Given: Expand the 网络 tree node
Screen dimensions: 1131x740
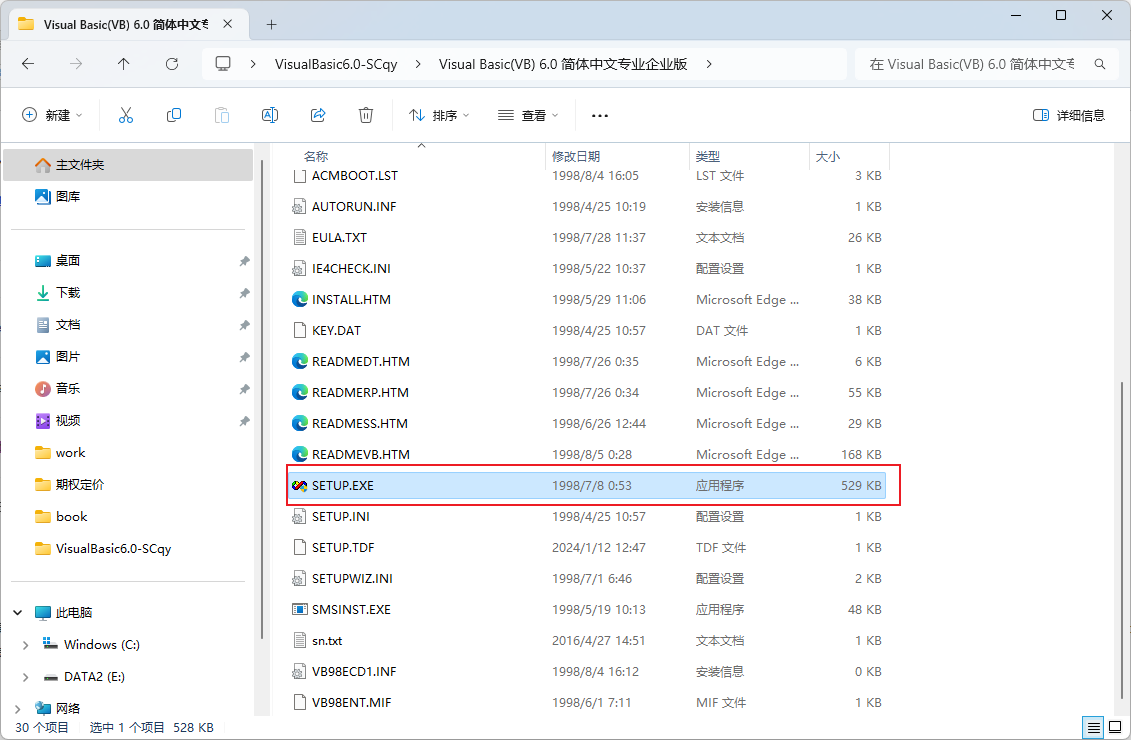Looking at the screenshot, I should click(x=18, y=708).
